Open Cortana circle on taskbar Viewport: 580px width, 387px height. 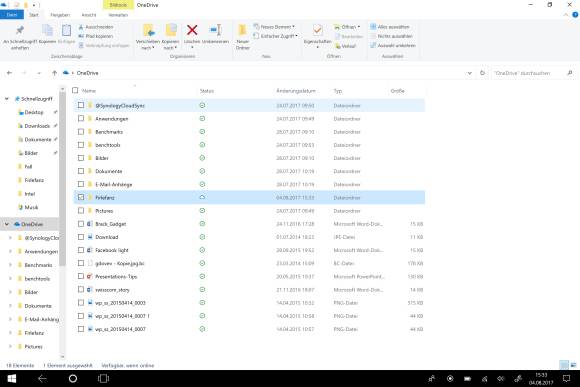(x=73, y=378)
